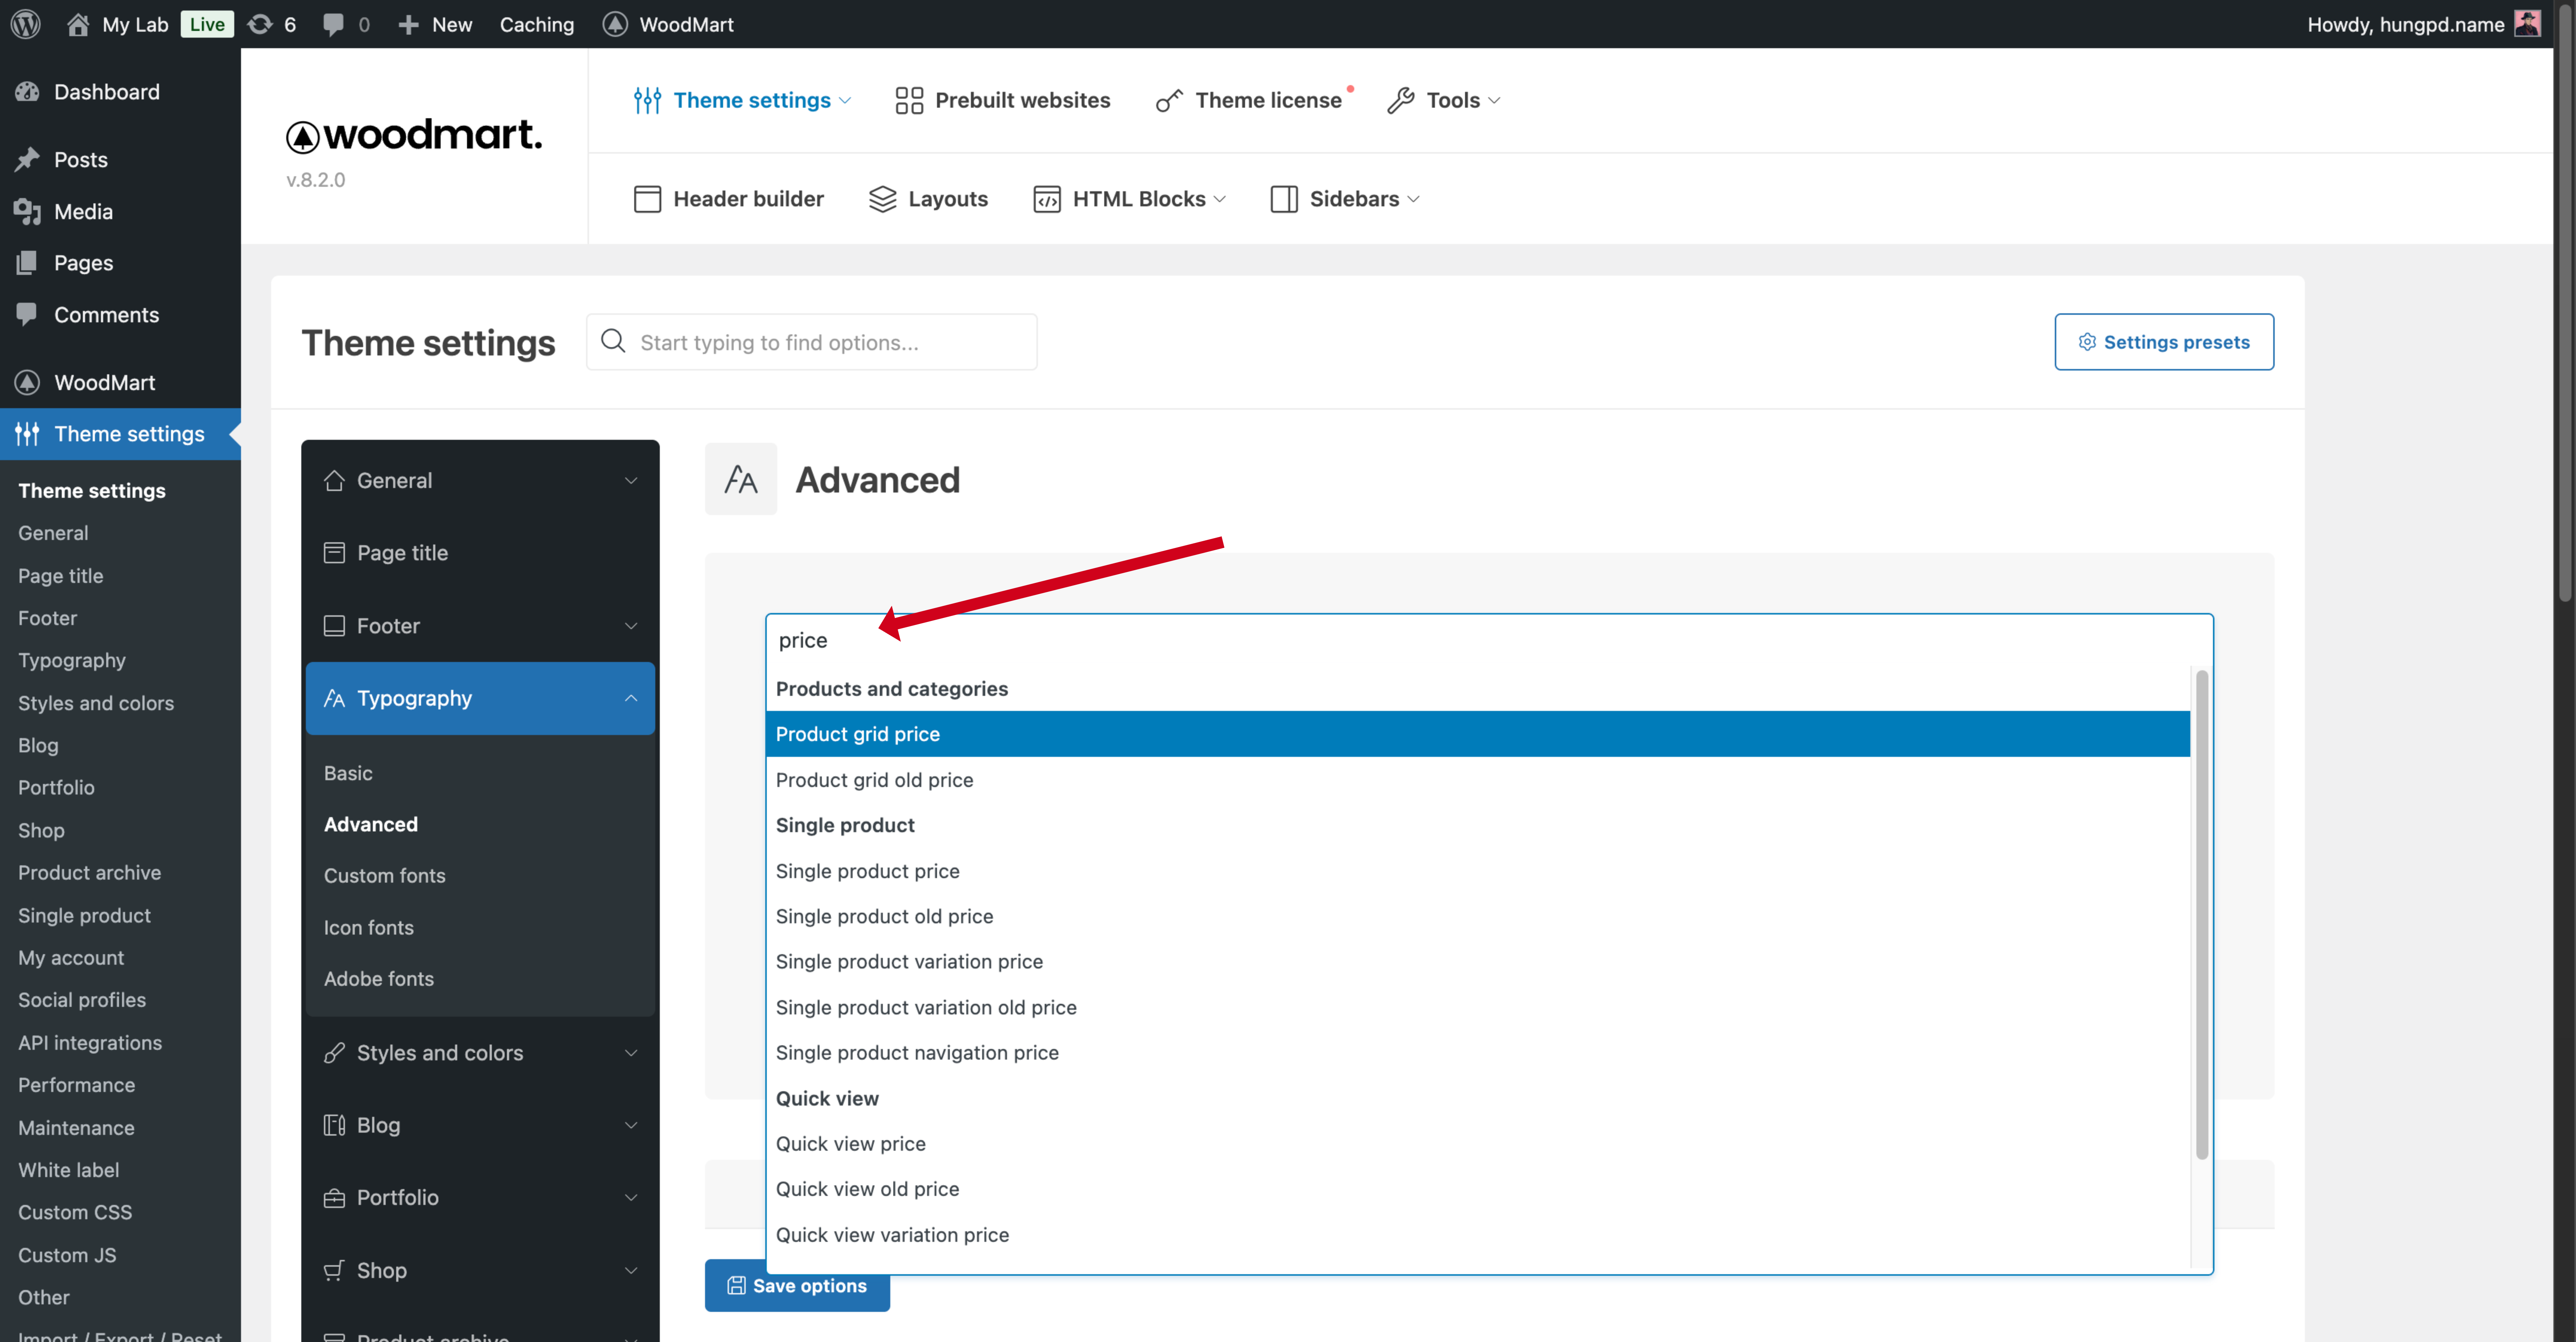Image resolution: width=2576 pixels, height=1342 pixels.
Task: Click the Prebuilt websites grid icon
Action: 909,100
